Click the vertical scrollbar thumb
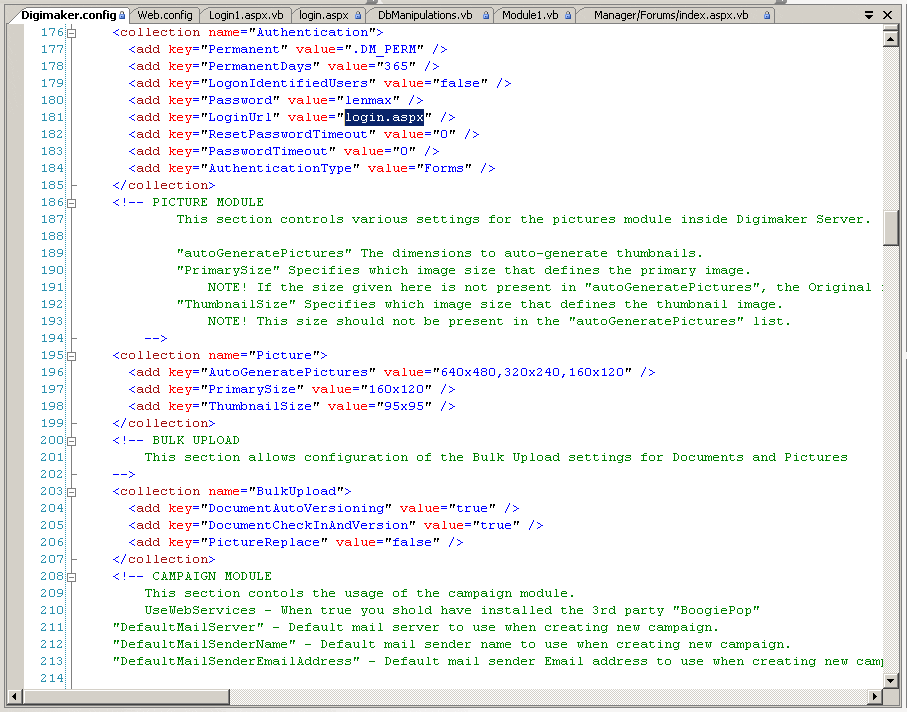This screenshot has width=907, height=712. (x=891, y=227)
